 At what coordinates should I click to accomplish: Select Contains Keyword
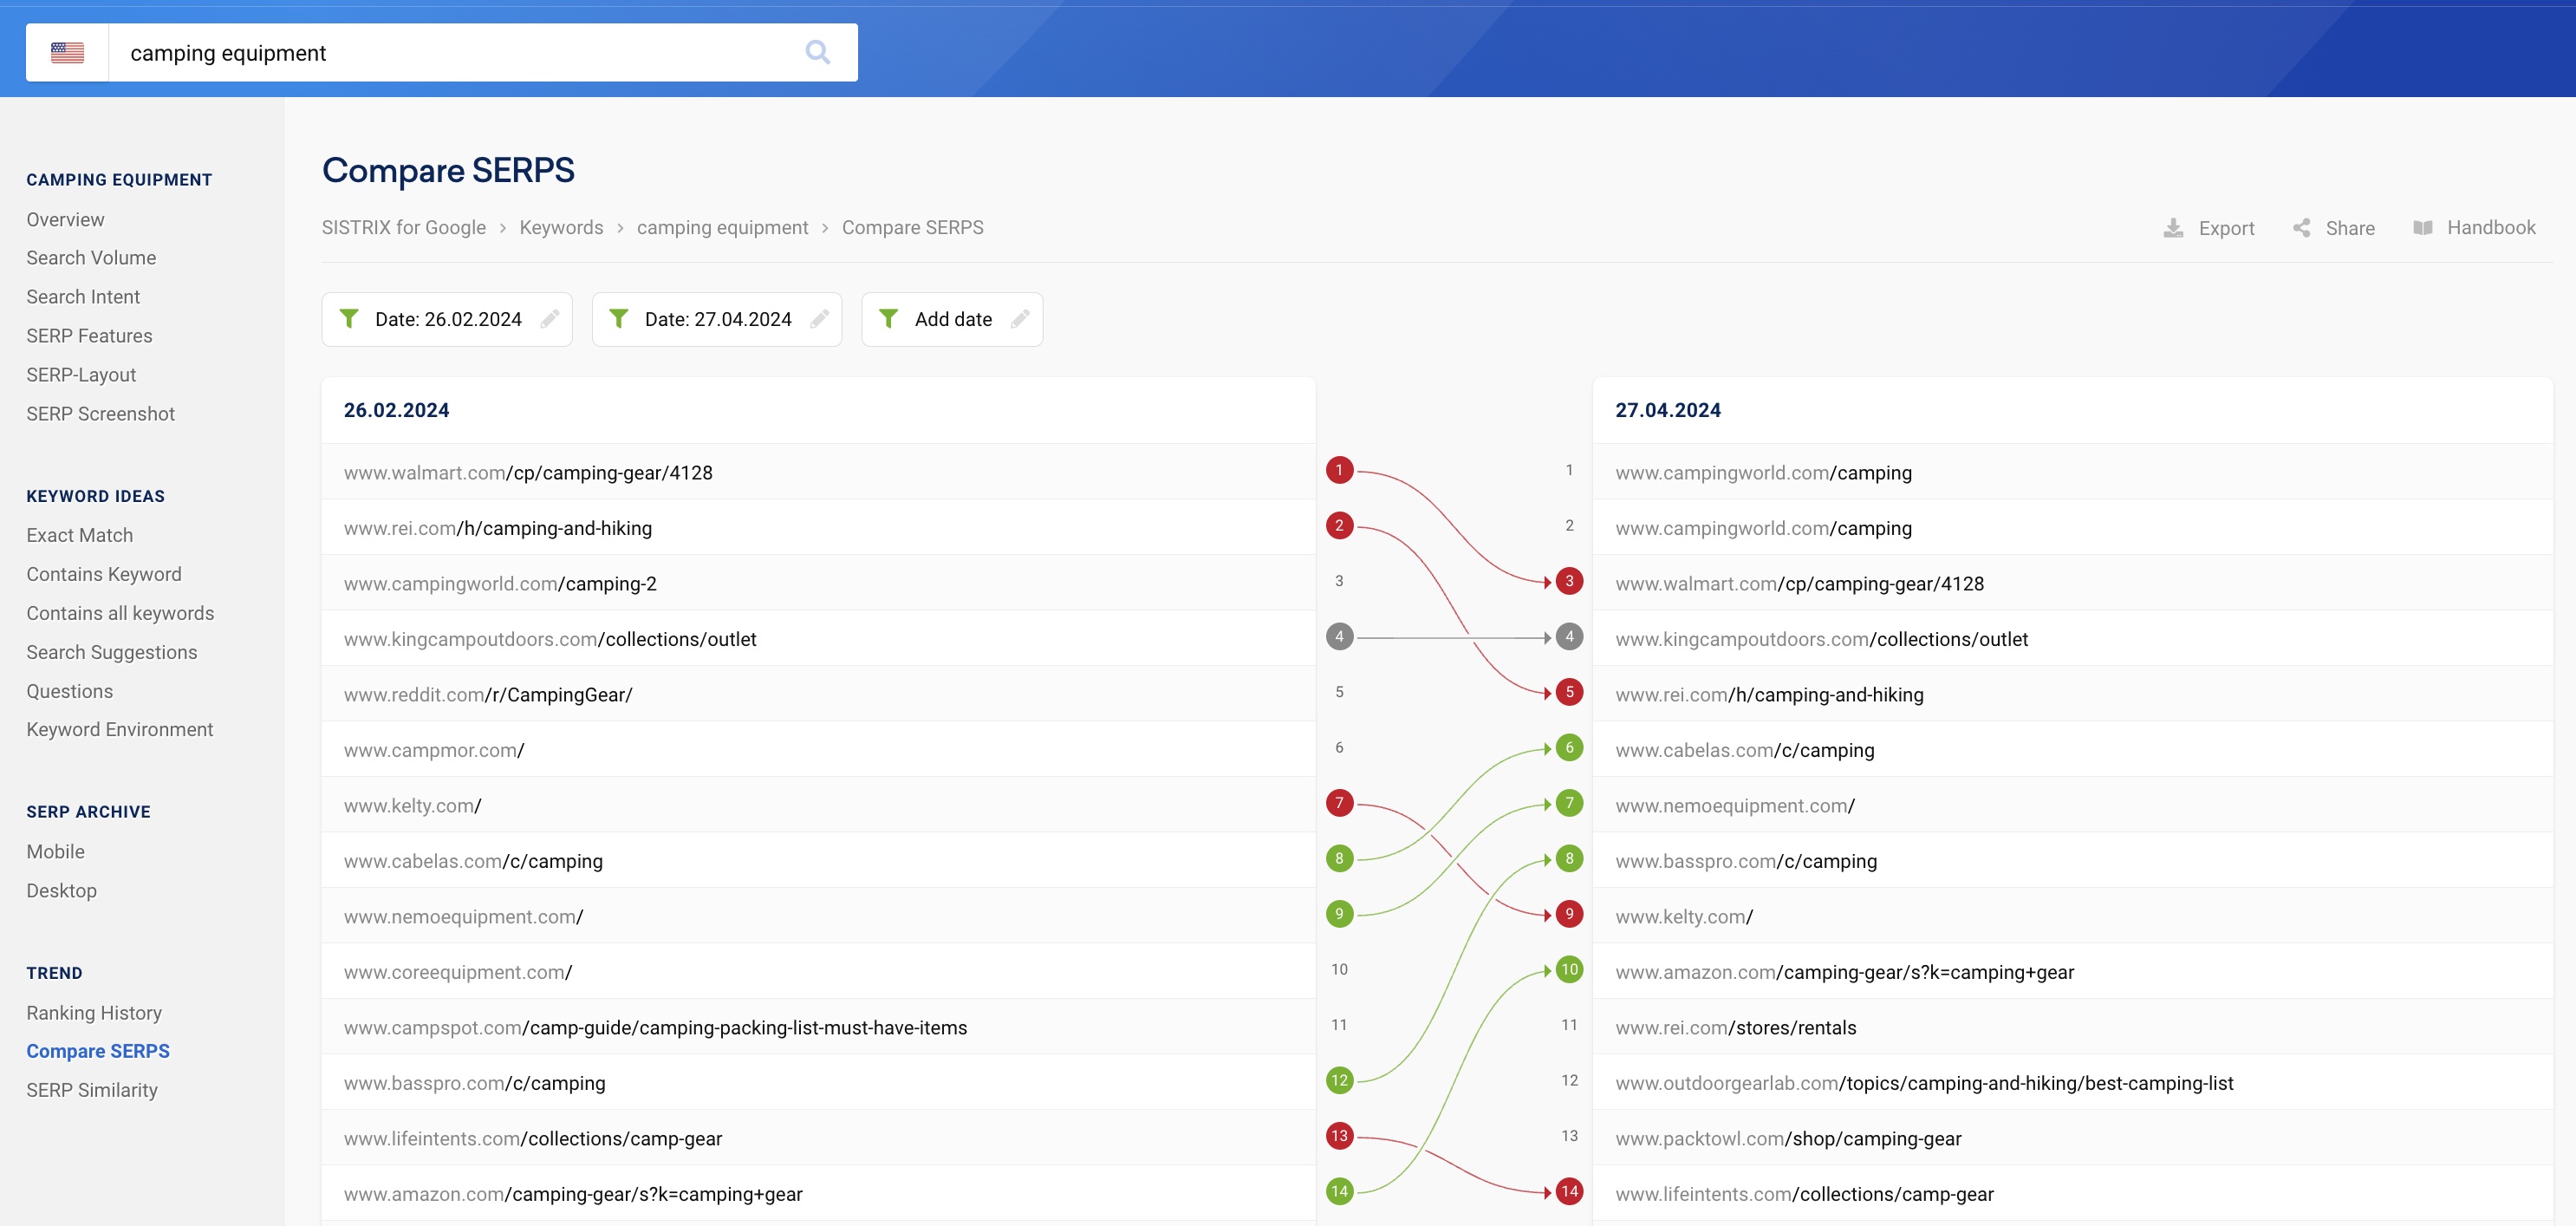[x=104, y=574]
